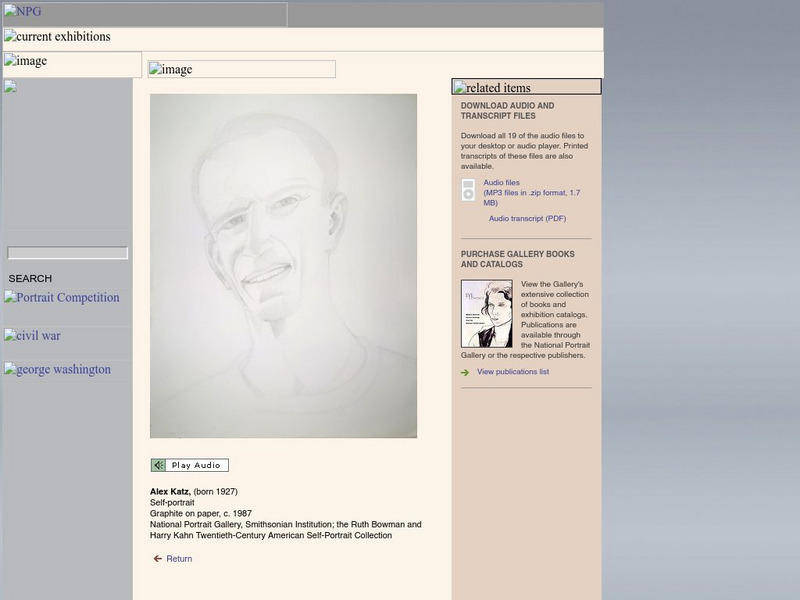The height and width of the screenshot is (600, 800).
Task: Click the broken image placeholder in the left header
Action: point(72,64)
